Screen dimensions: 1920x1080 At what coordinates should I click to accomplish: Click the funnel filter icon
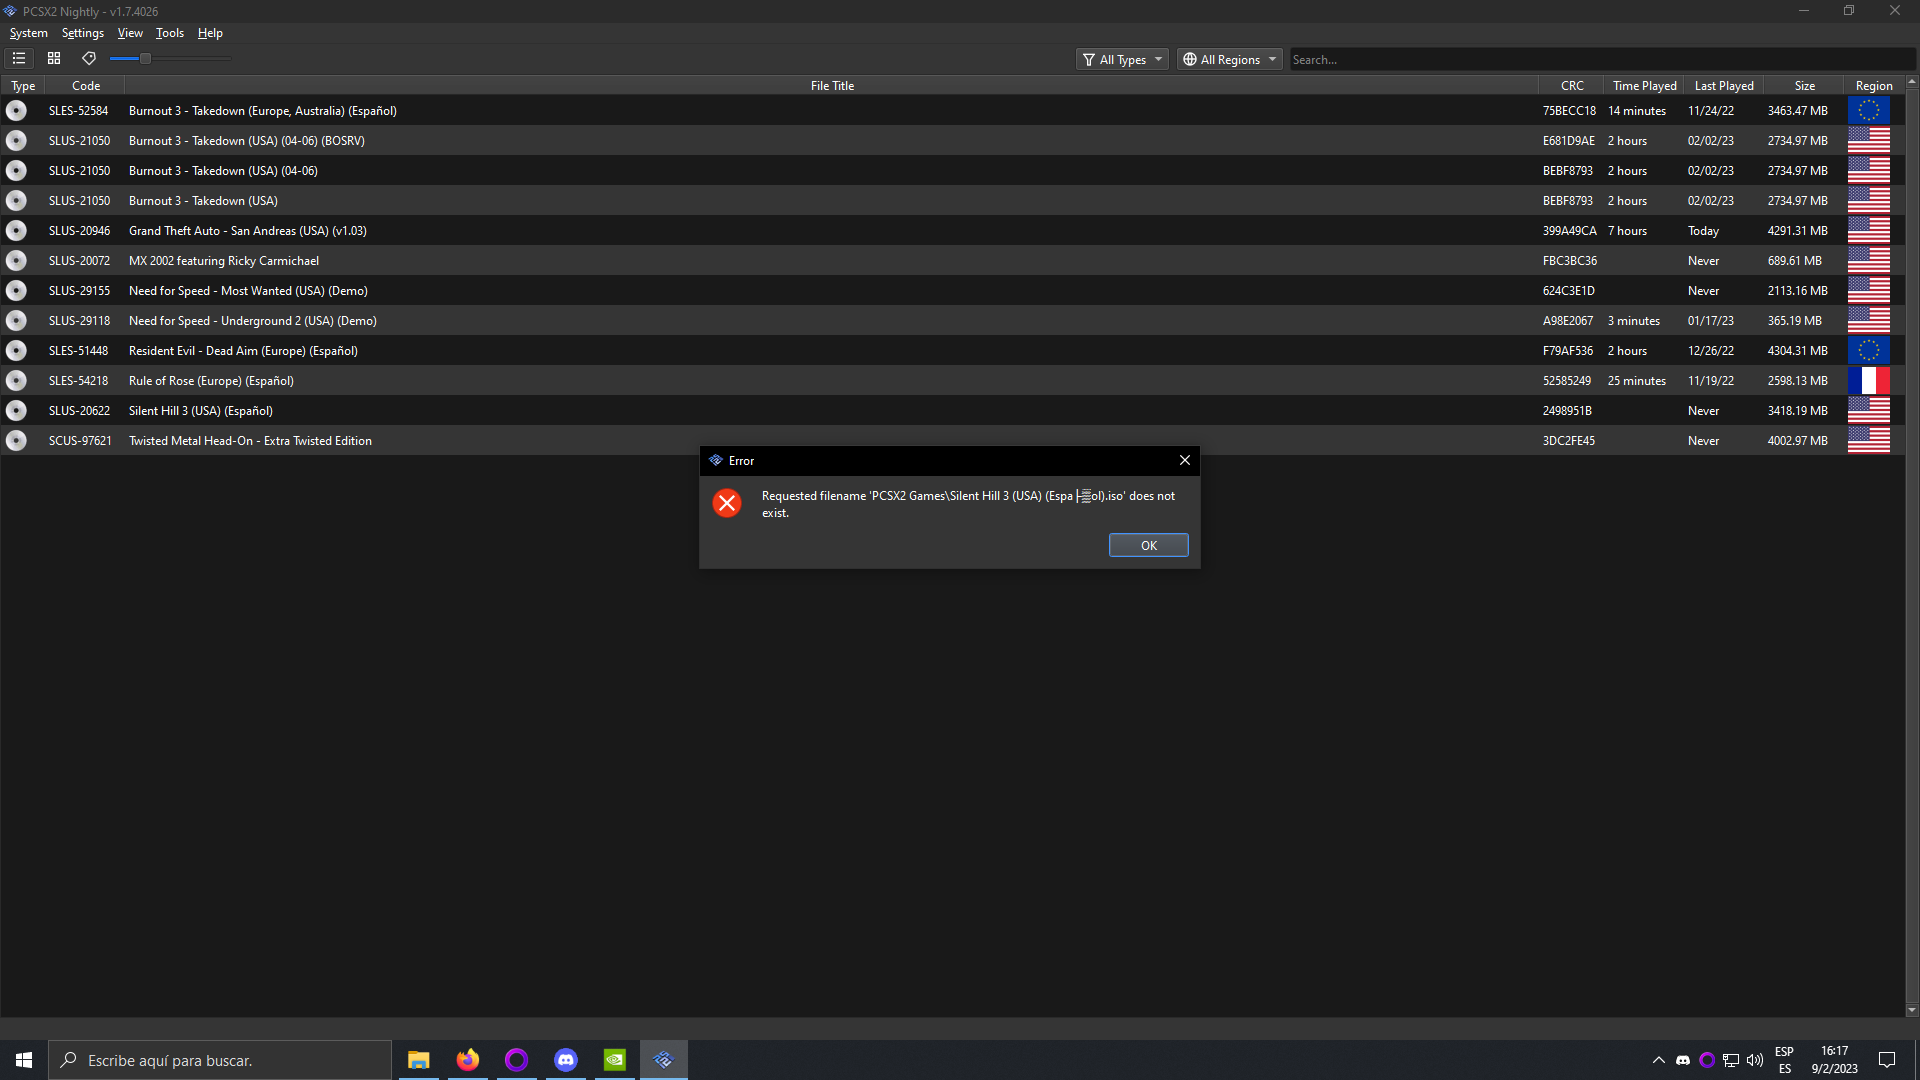tap(1087, 59)
